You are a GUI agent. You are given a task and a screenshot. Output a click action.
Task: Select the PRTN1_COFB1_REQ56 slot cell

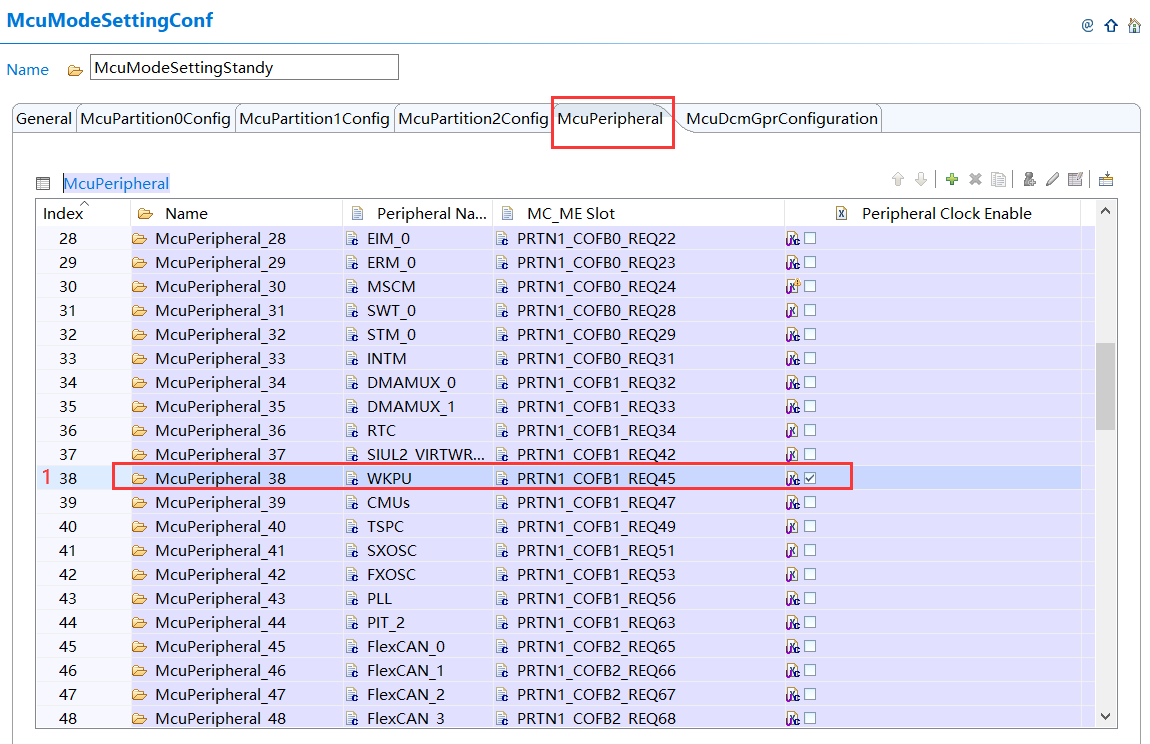tap(596, 599)
